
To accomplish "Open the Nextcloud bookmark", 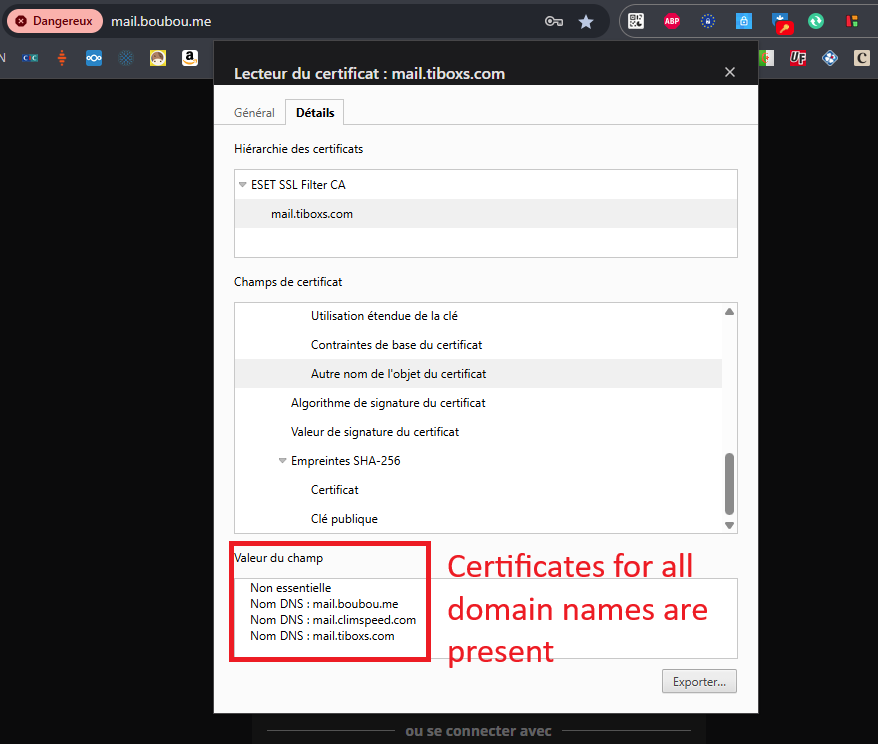I will (x=94, y=58).
